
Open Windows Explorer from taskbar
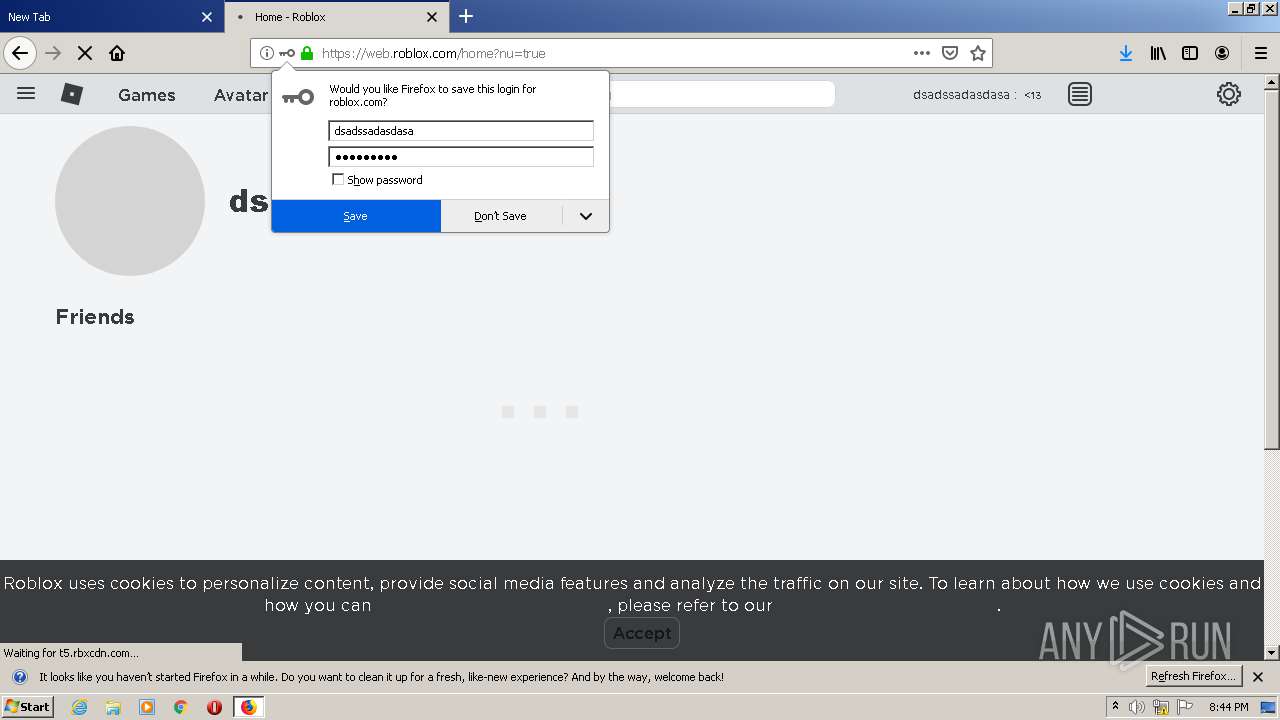[113, 707]
